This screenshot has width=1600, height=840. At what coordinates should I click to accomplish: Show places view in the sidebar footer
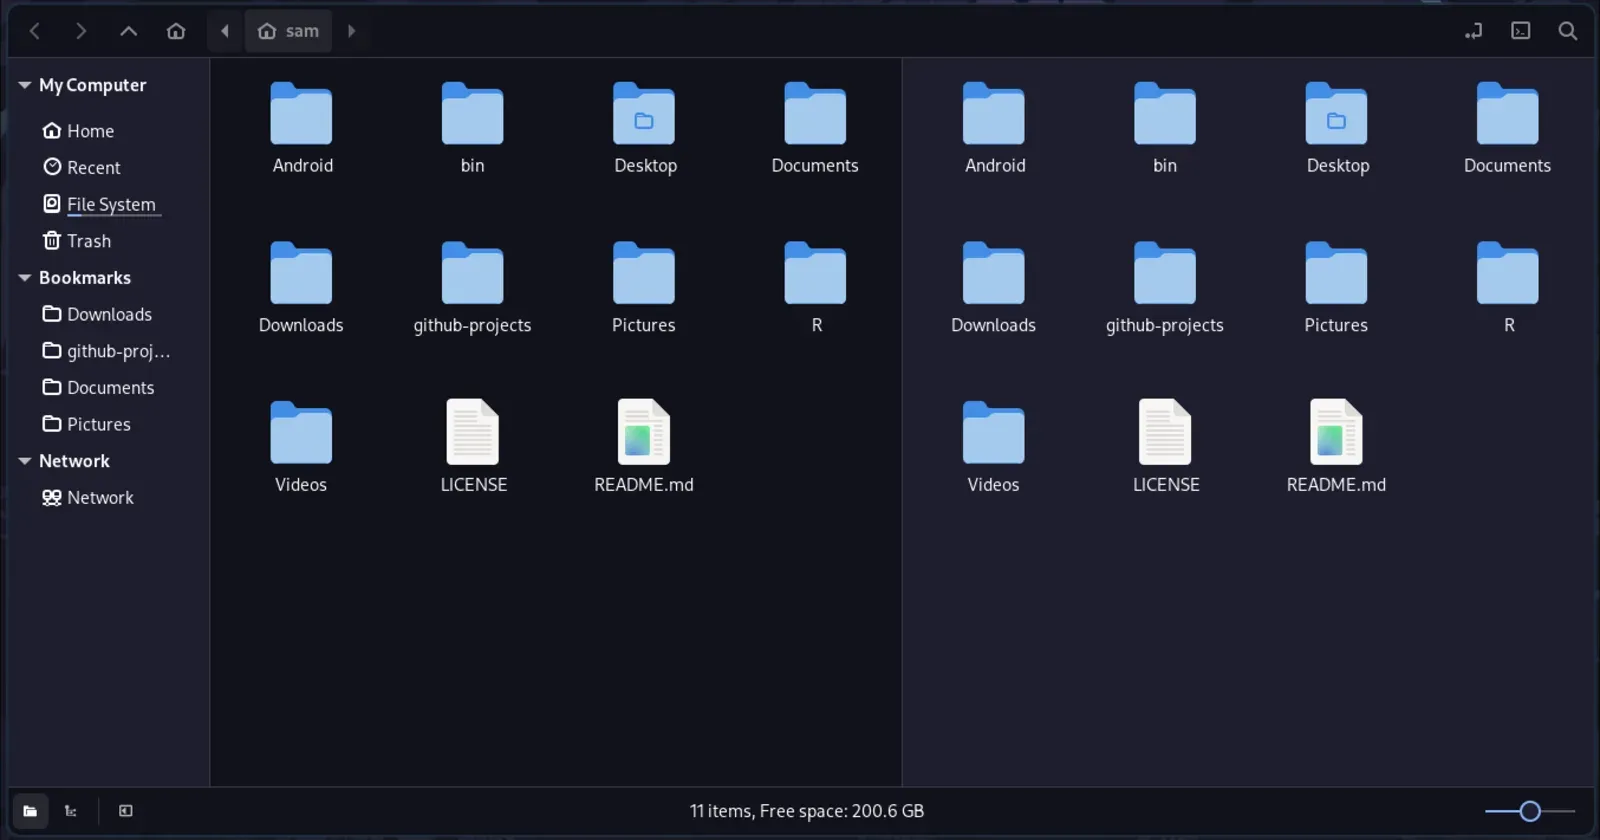(30, 811)
